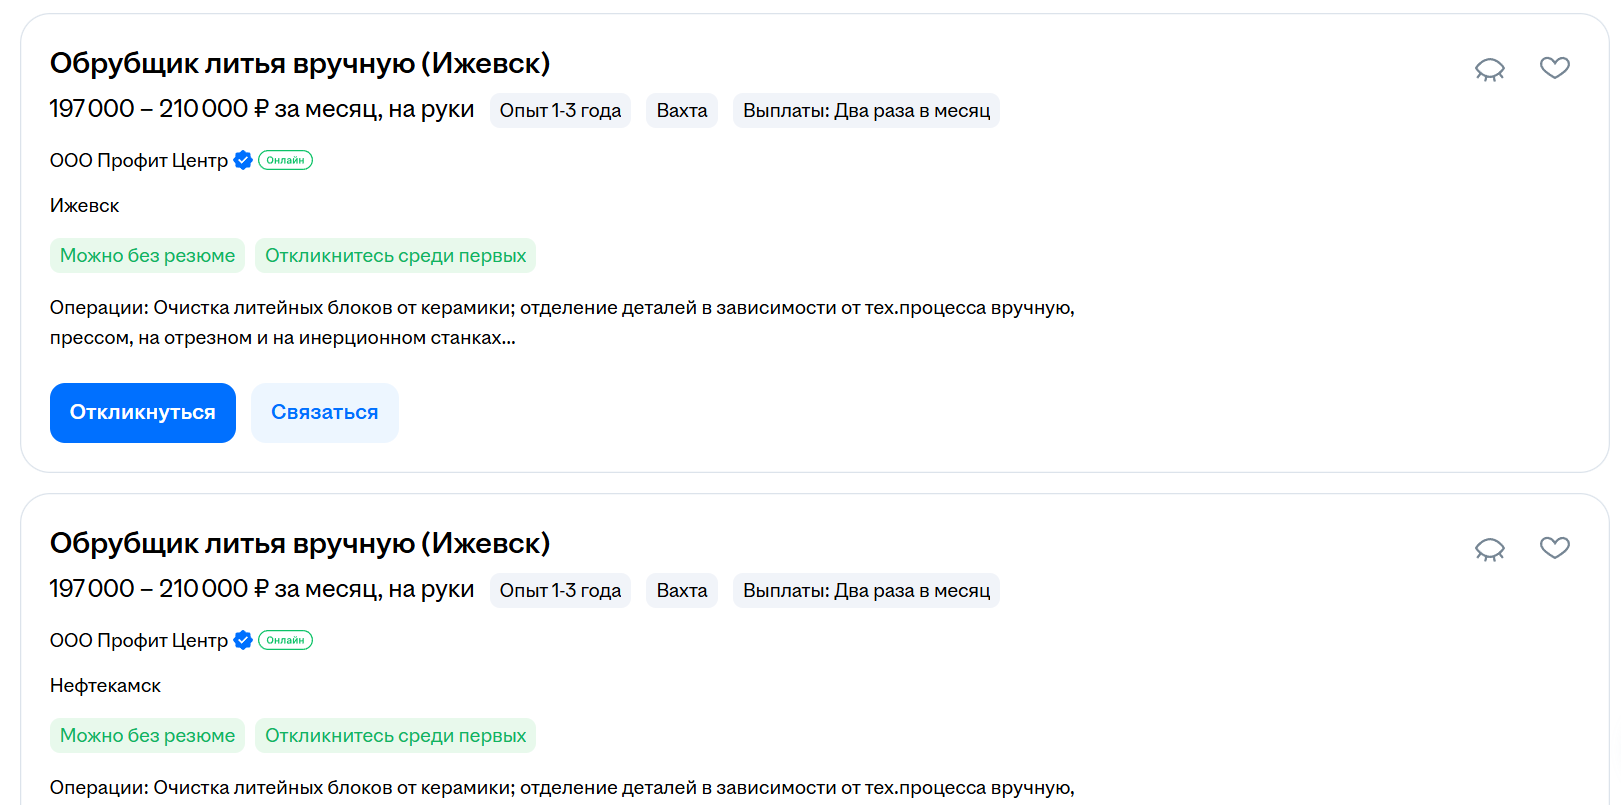Click the Онлайн badge in second card
This screenshot has width=1621, height=805.
pos(286,640)
